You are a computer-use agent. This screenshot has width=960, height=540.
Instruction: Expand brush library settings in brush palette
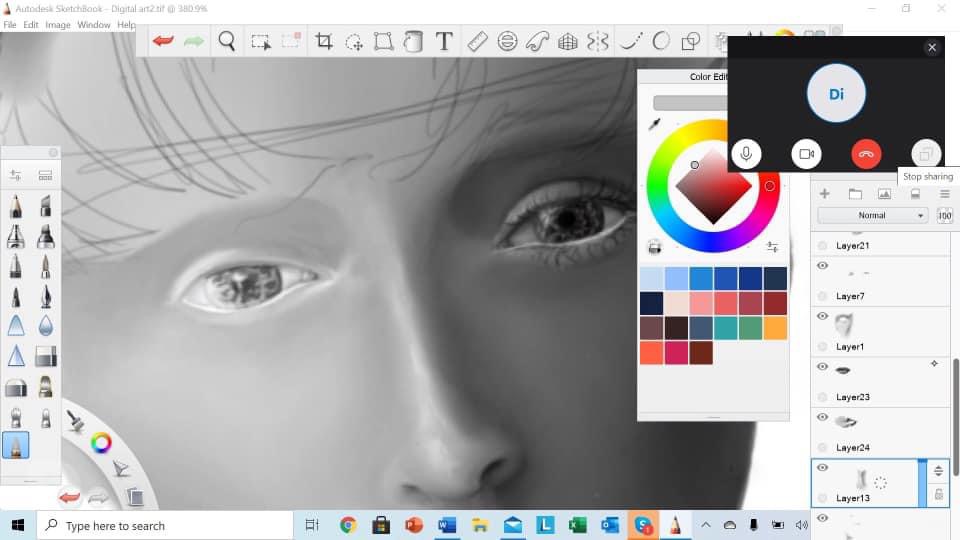pyautogui.click(x=15, y=175)
